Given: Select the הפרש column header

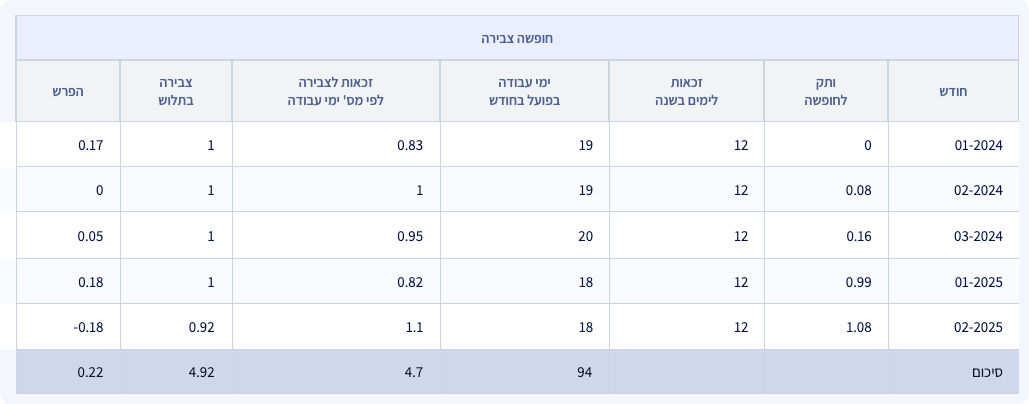Looking at the screenshot, I should point(68,91).
